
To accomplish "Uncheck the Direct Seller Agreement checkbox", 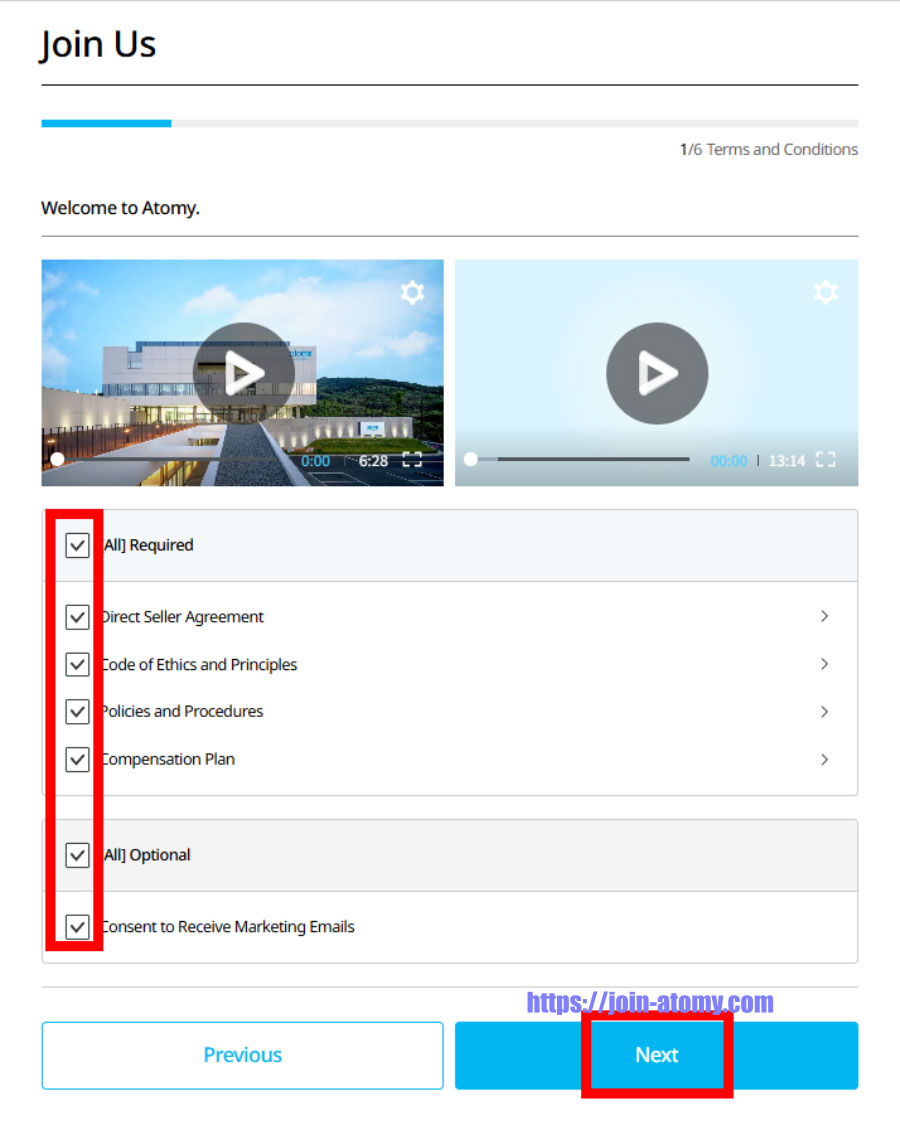I will (77, 617).
